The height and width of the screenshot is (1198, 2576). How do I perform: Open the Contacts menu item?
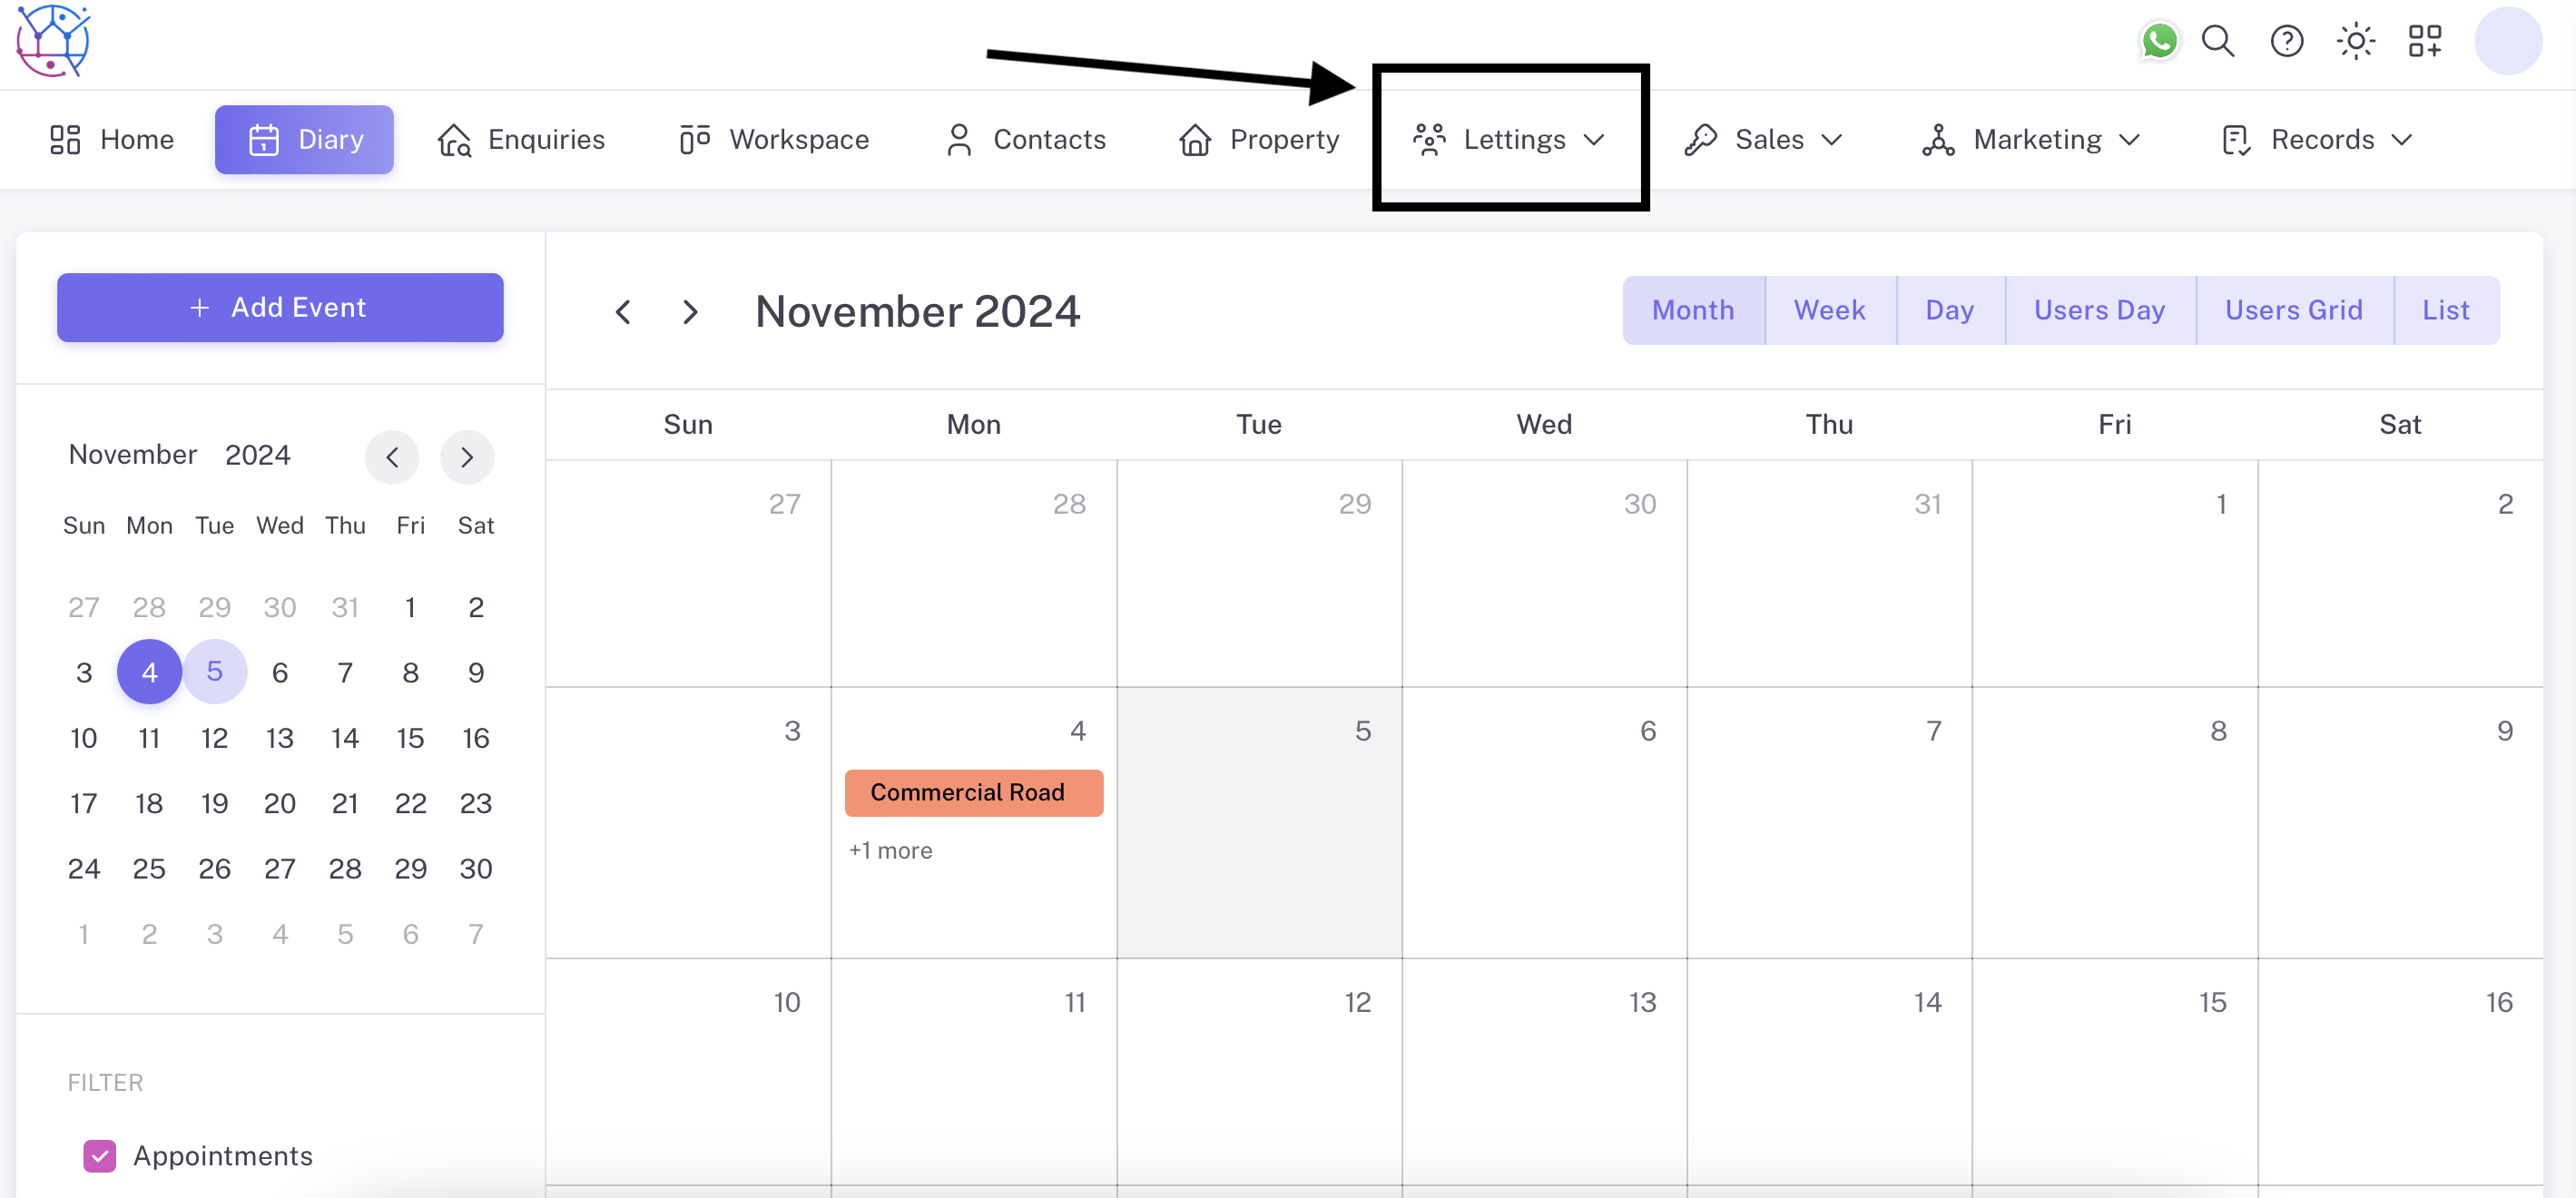1024,139
